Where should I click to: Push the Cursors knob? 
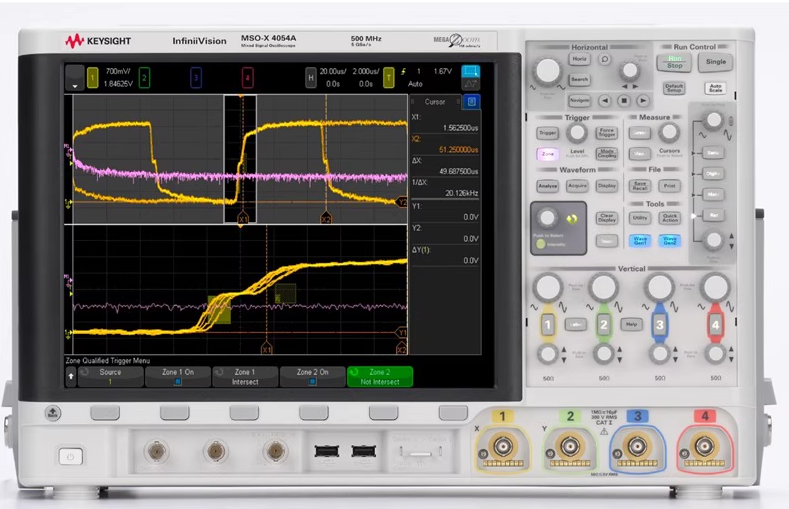[x=669, y=133]
